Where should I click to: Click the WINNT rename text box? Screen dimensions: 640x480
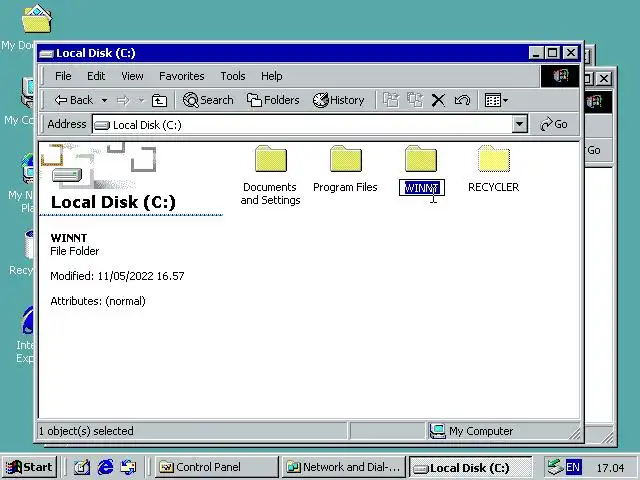422,188
